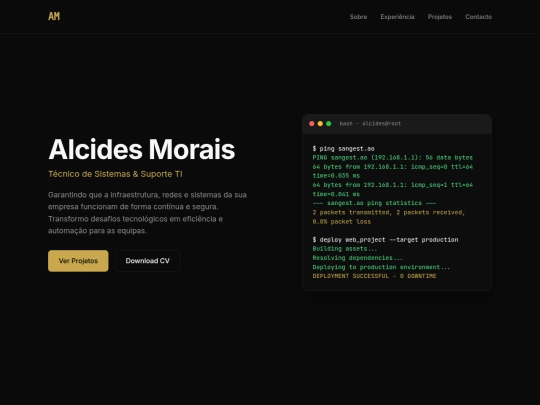
Task: Click 'Técnico de Sistemas & Suporte TI' subtitle
Action: pyautogui.click(x=115, y=174)
